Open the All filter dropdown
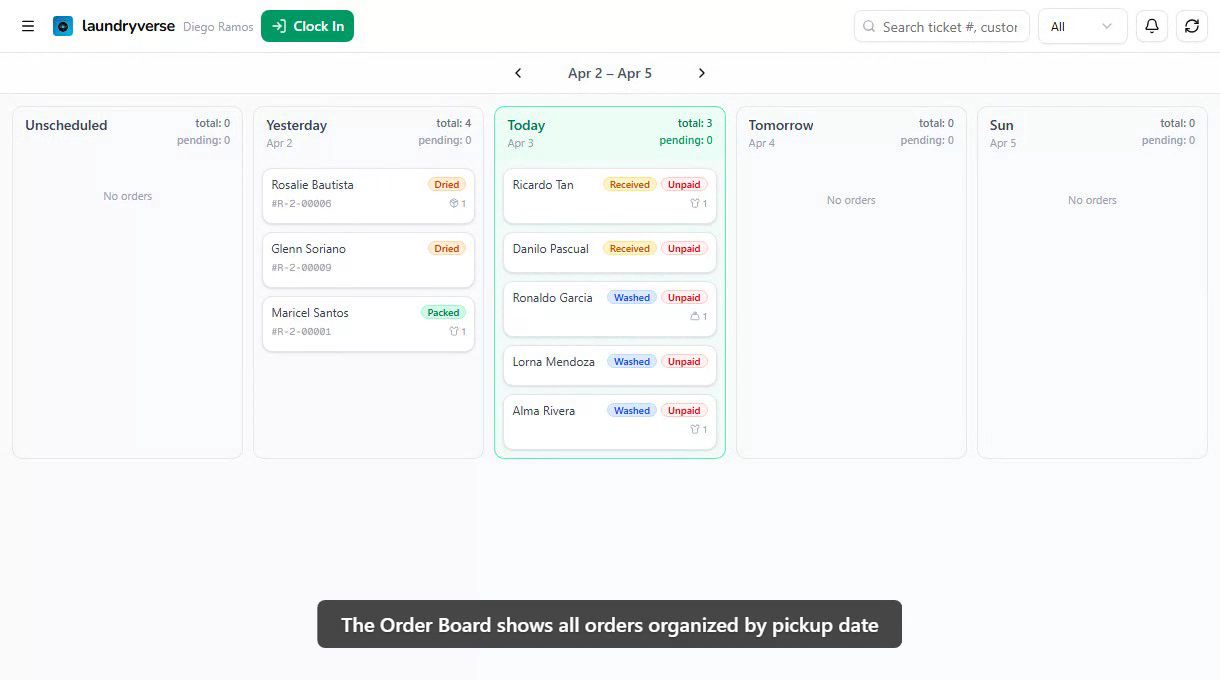 point(1082,27)
